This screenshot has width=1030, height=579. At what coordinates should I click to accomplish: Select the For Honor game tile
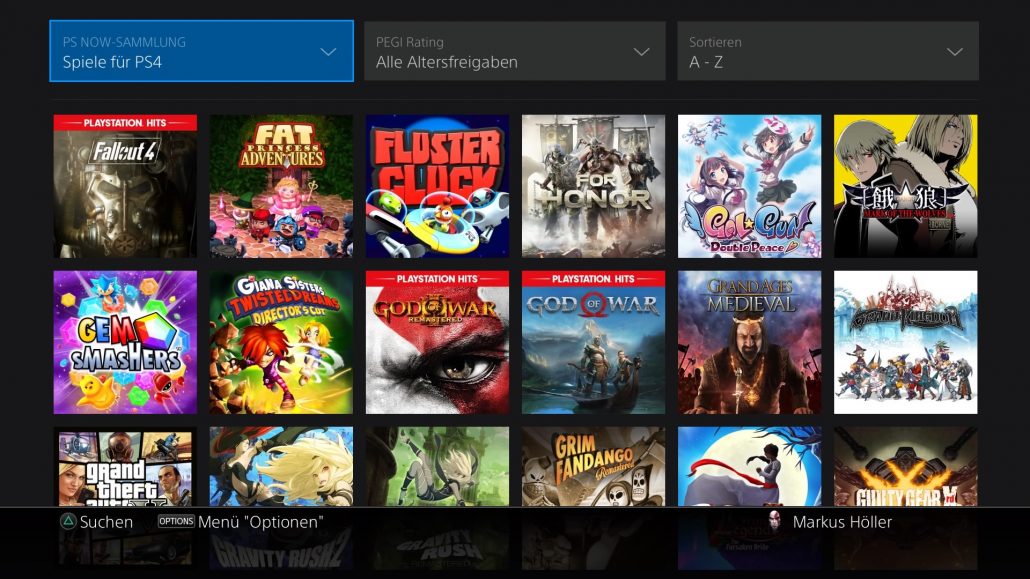(x=593, y=186)
